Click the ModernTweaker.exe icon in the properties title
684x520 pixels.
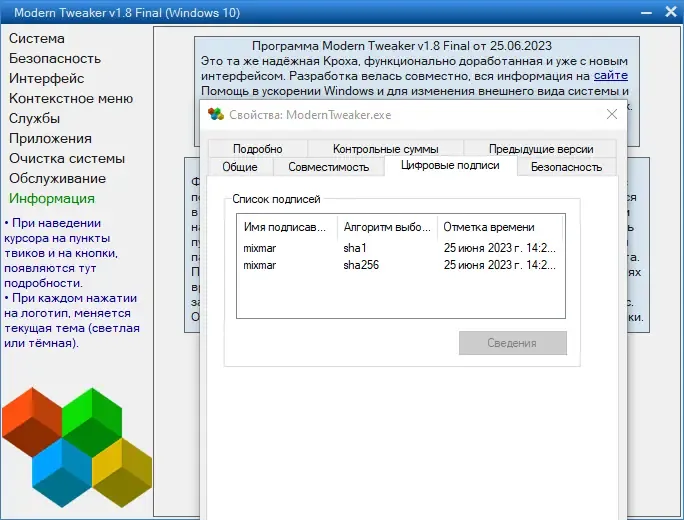click(x=216, y=114)
